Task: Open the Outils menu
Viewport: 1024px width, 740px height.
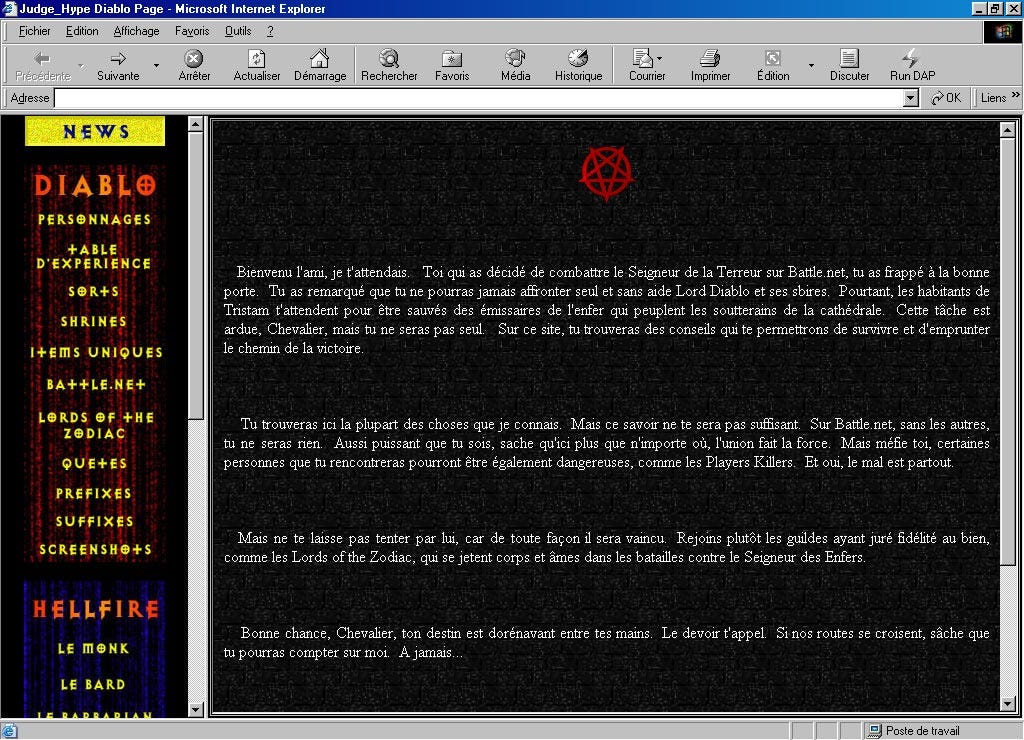Action: (238, 31)
